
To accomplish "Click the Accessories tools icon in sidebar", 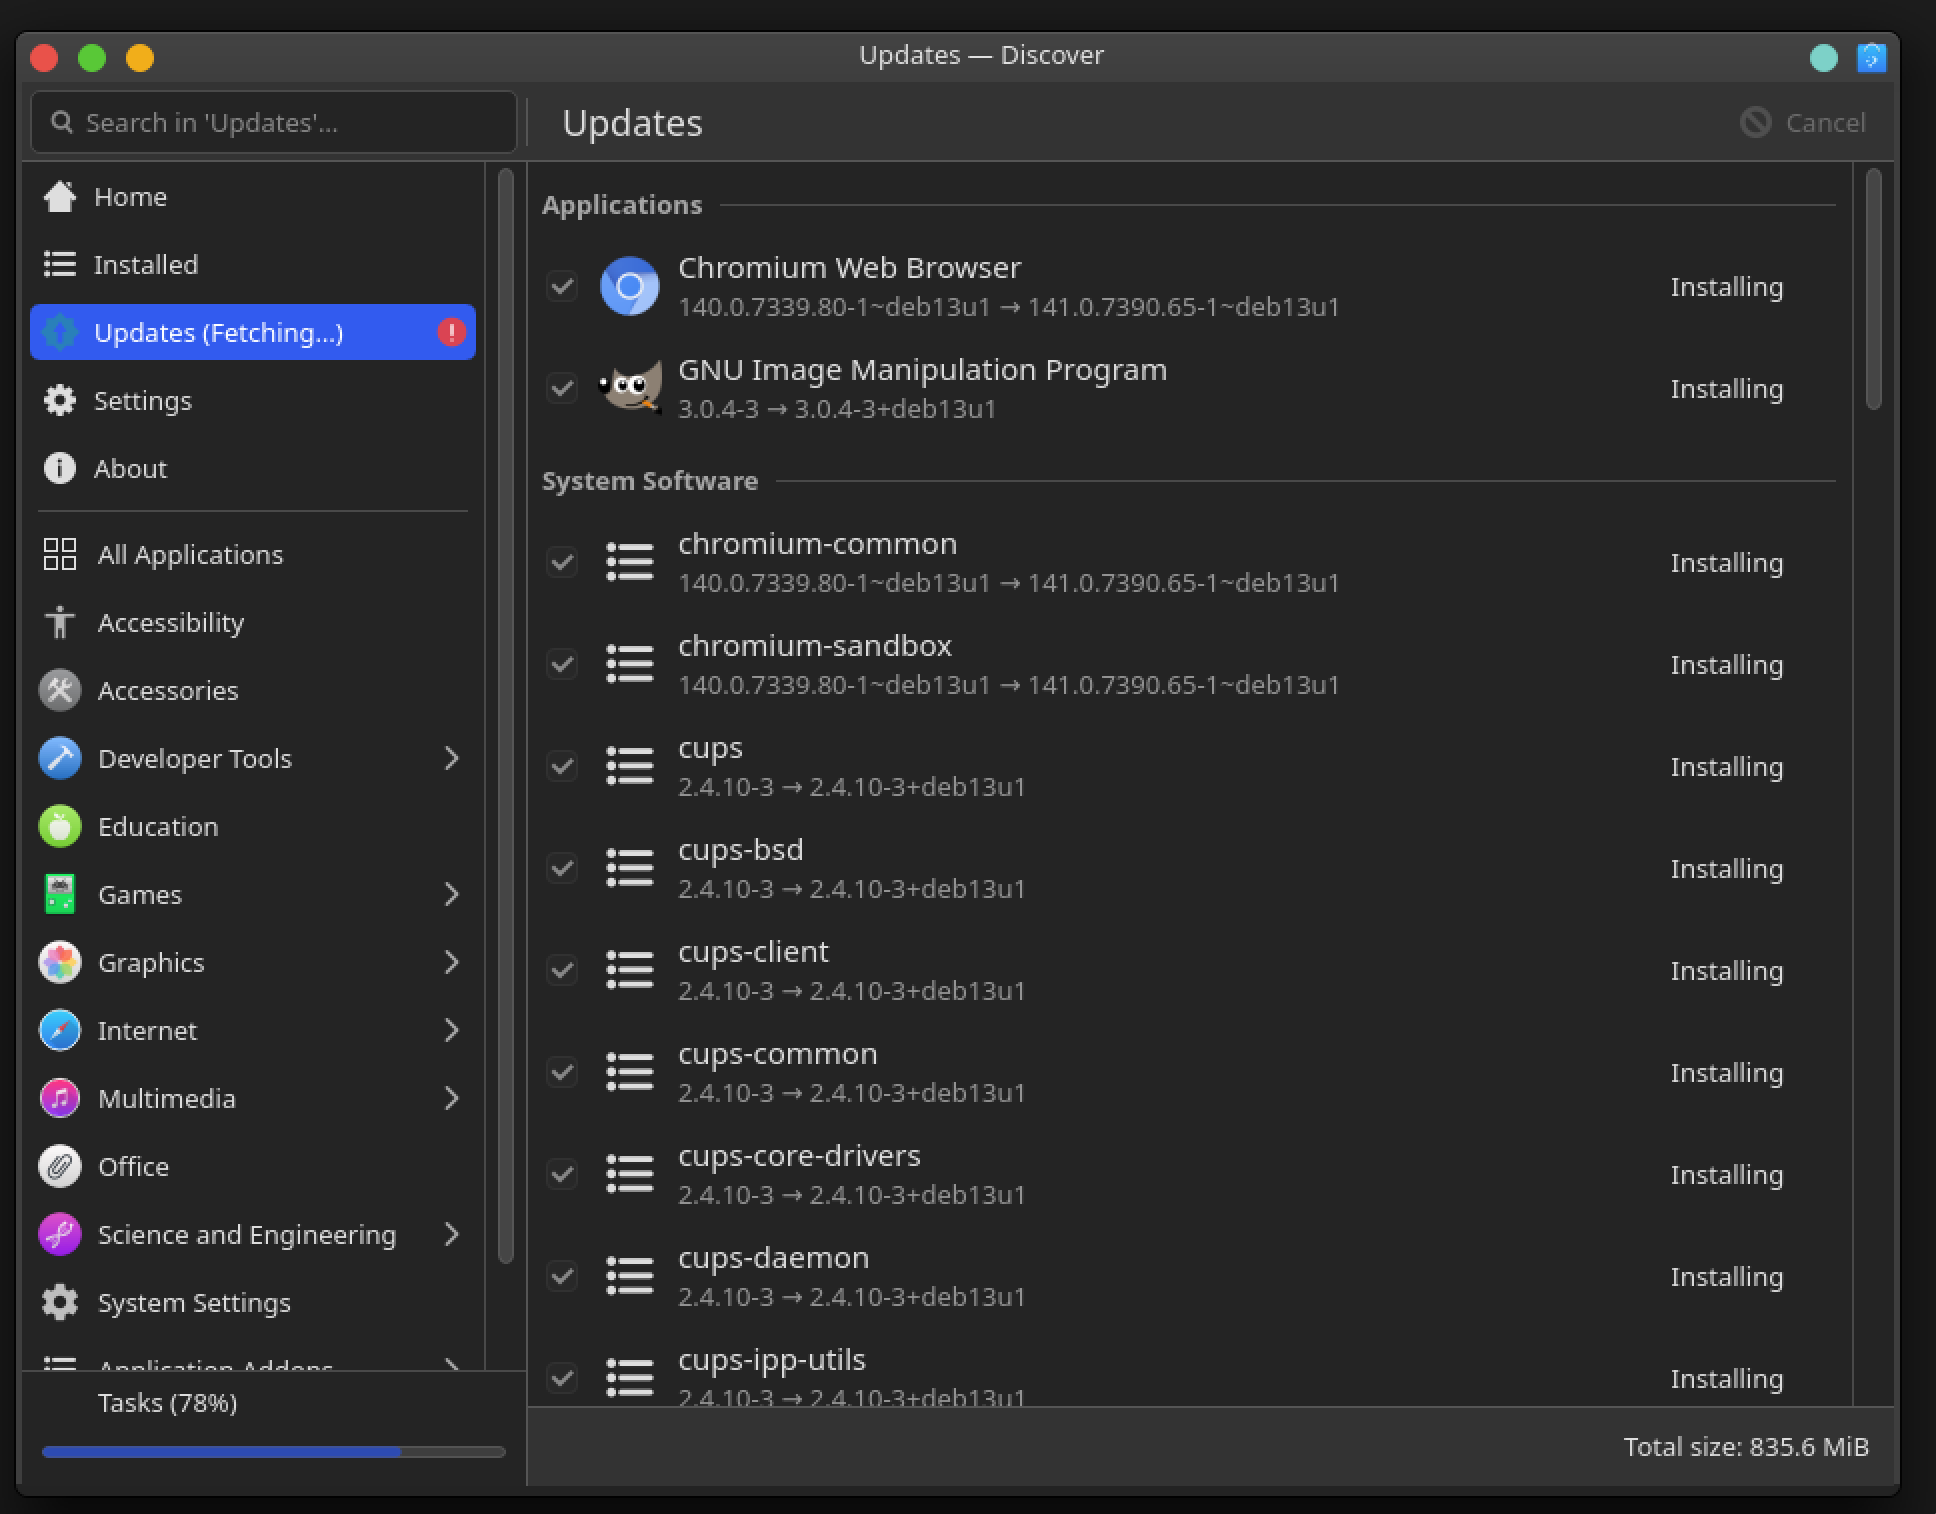I will 60,690.
